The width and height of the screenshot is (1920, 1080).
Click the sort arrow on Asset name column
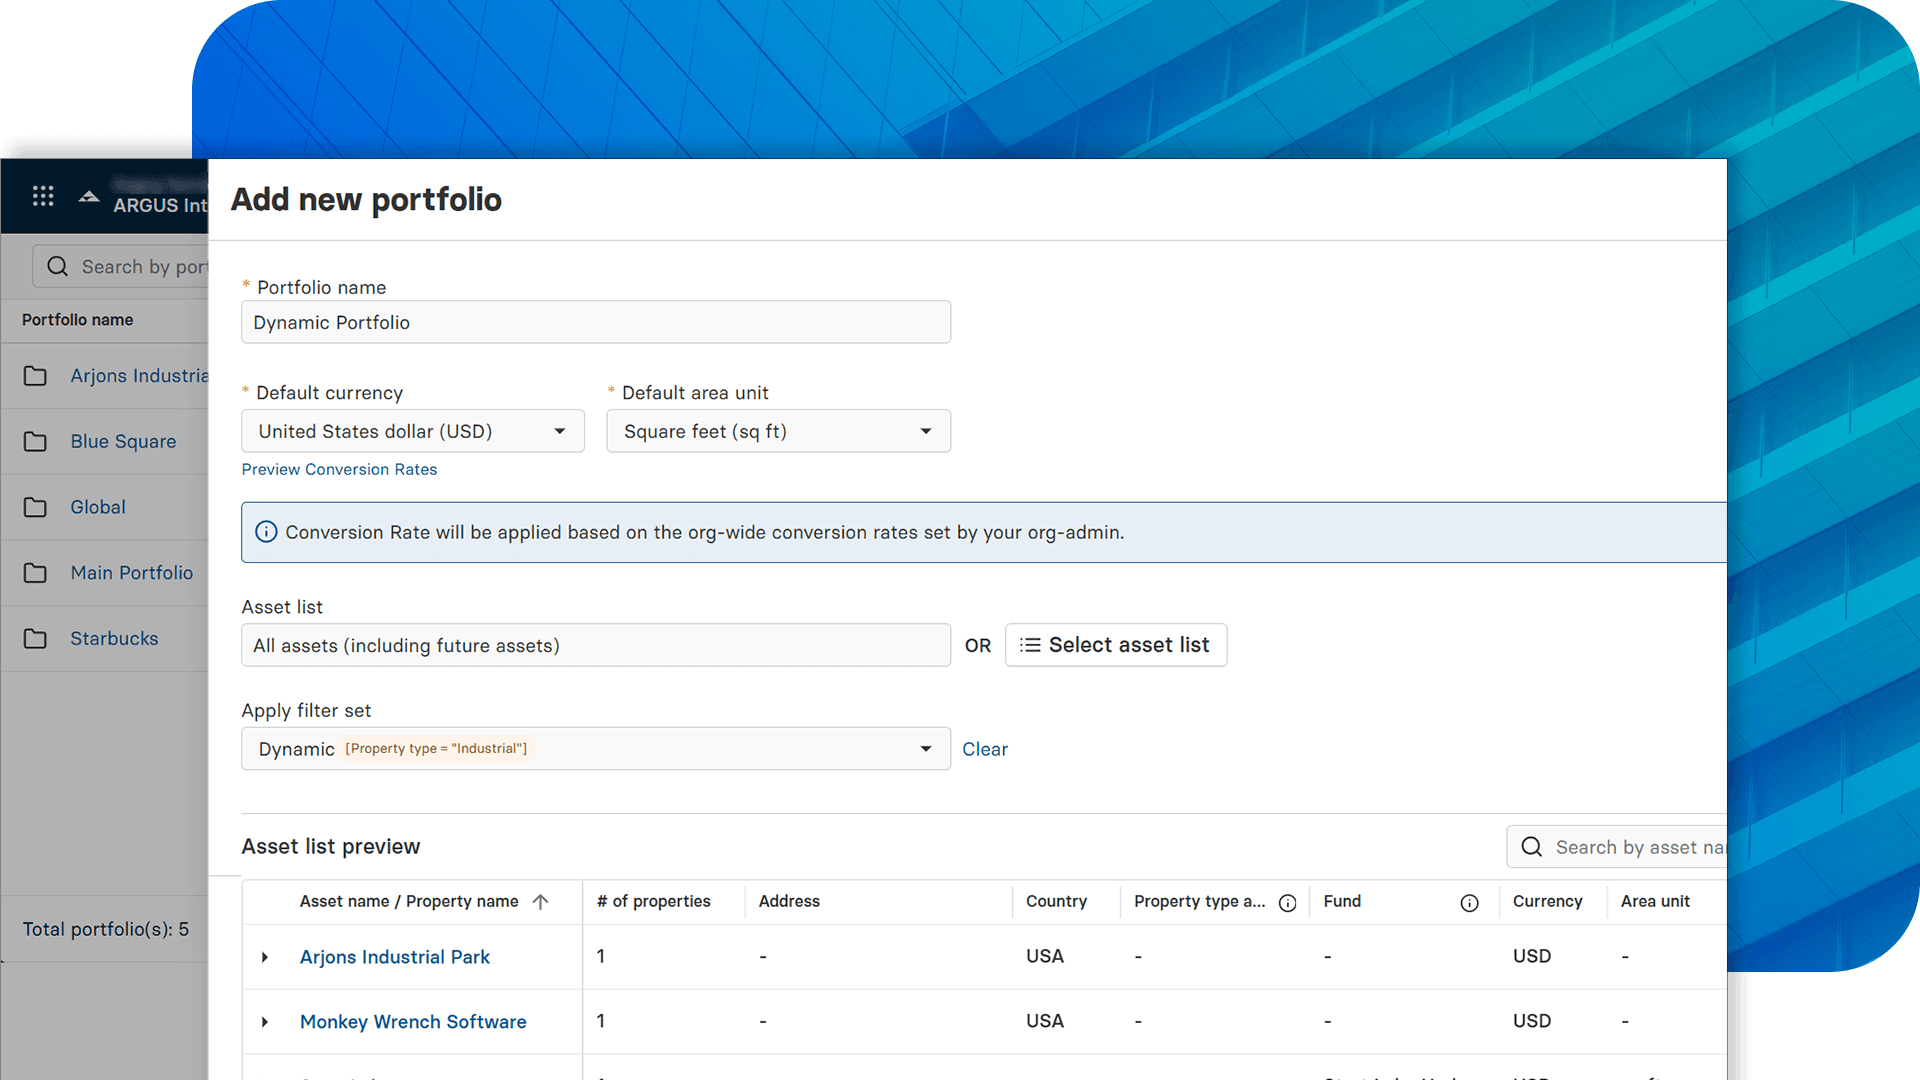[541, 901]
